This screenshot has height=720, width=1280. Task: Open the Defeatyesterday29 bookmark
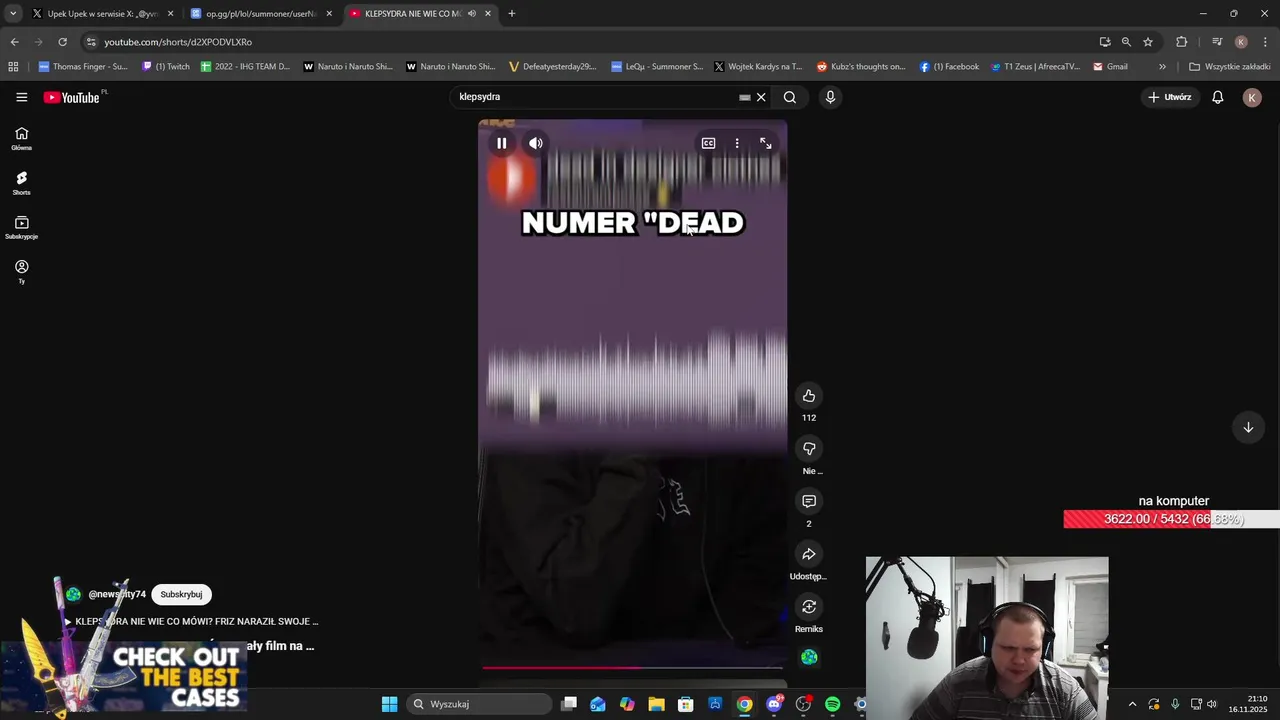click(552, 67)
